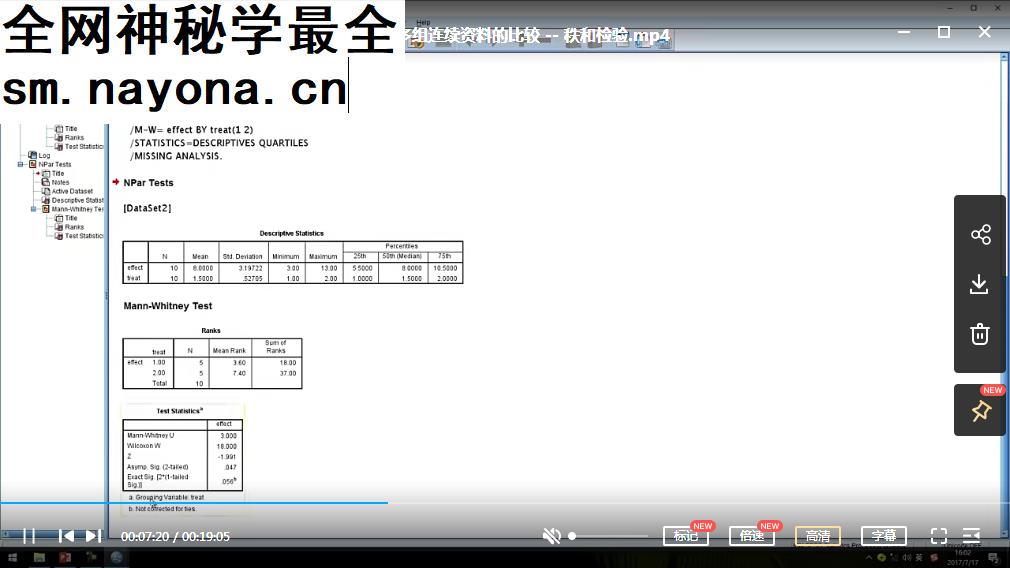Open the red app icon on the taskbar
Screen dimensions: 1010x568
coord(65,558)
